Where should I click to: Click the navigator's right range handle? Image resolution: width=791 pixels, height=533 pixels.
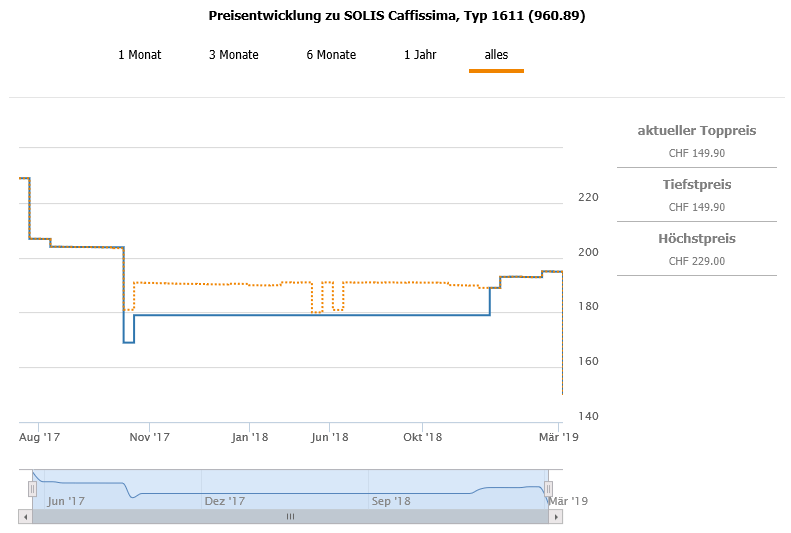click(548, 488)
